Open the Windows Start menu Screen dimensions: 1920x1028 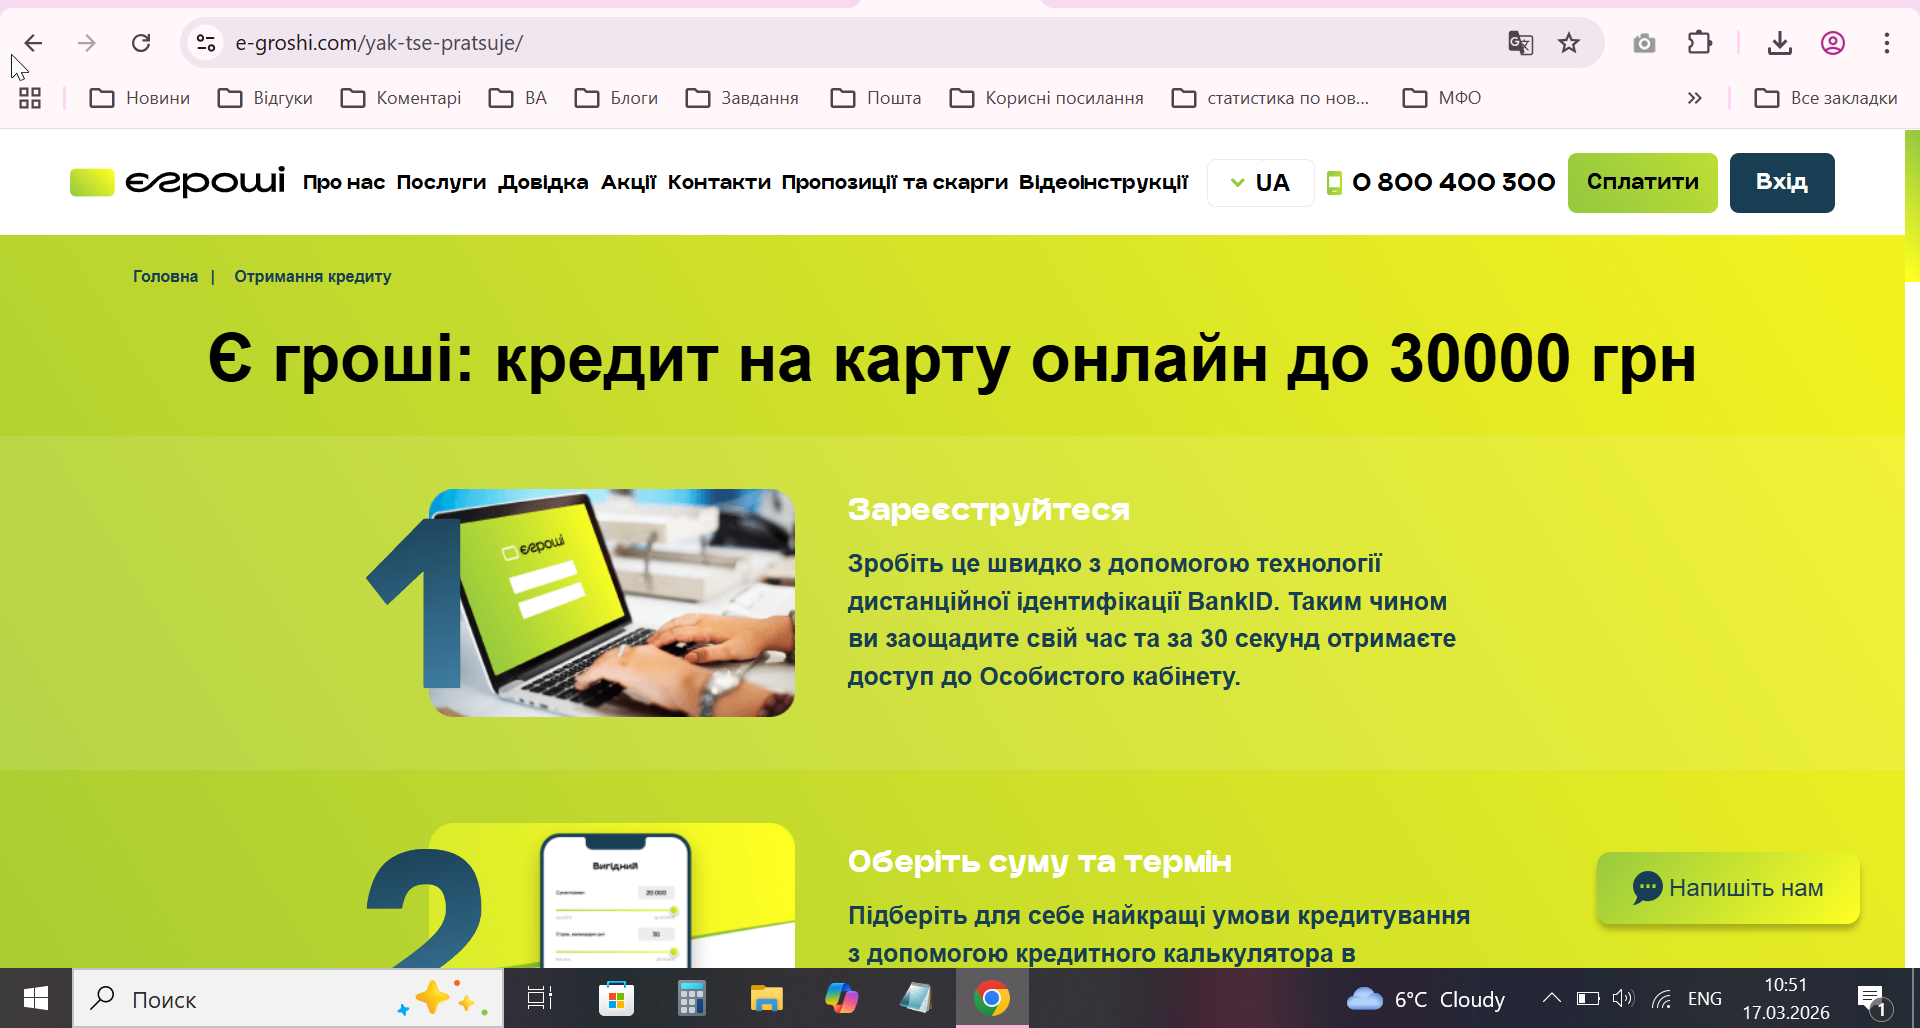(36, 998)
